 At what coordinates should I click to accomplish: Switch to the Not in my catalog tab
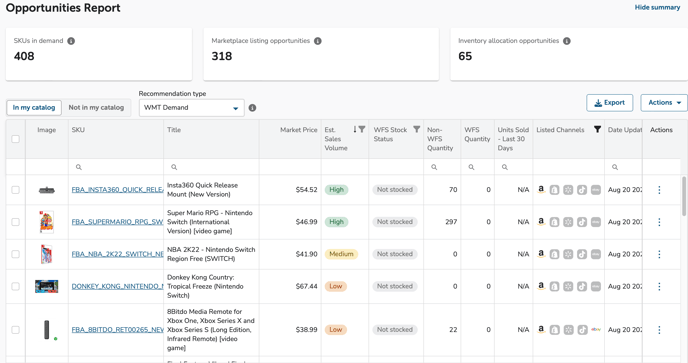[96, 108]
